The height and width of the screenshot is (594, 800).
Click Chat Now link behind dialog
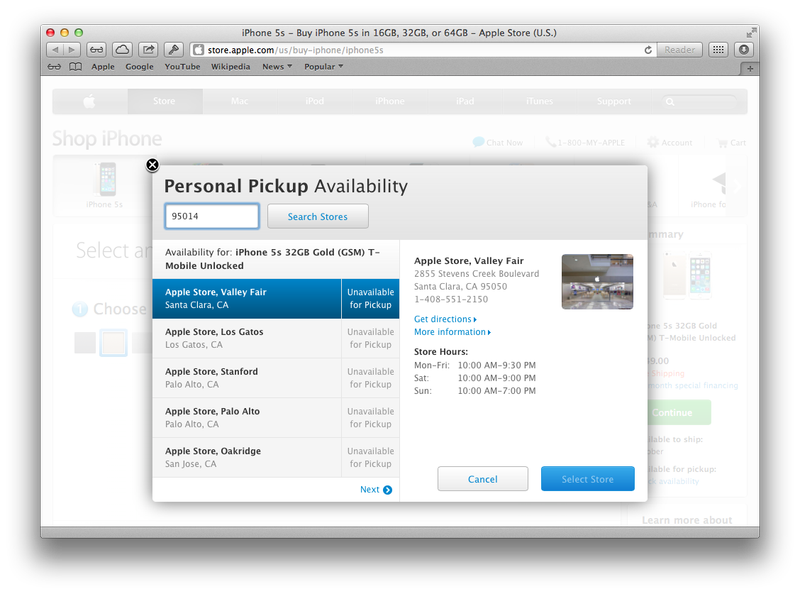coord(498,142)
